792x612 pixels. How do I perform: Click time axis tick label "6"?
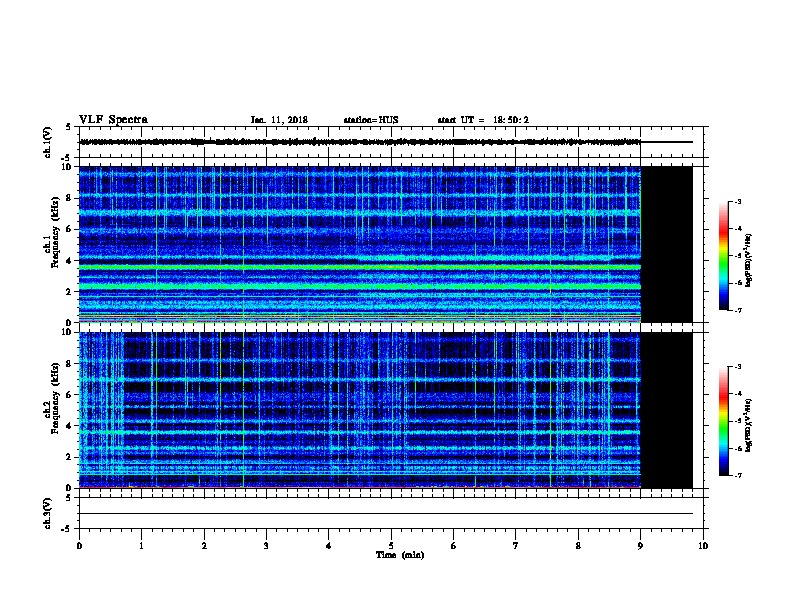[454, 546]
